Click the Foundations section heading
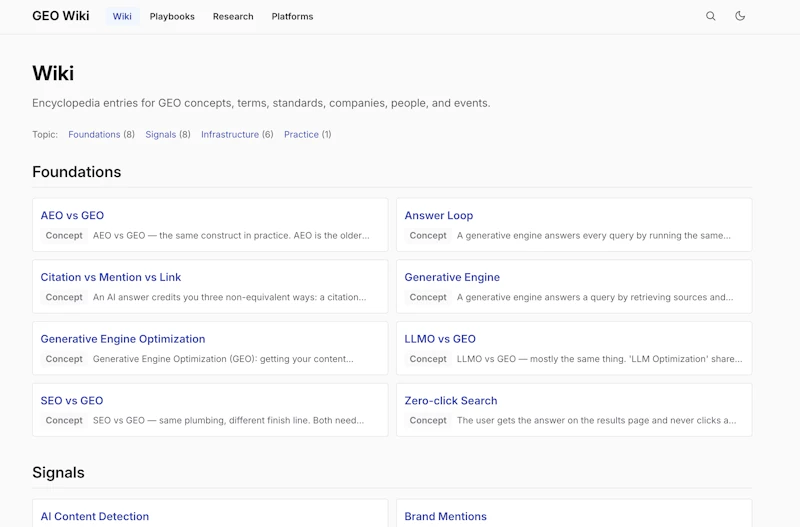800x527 pixels. (x=77, y=172)
